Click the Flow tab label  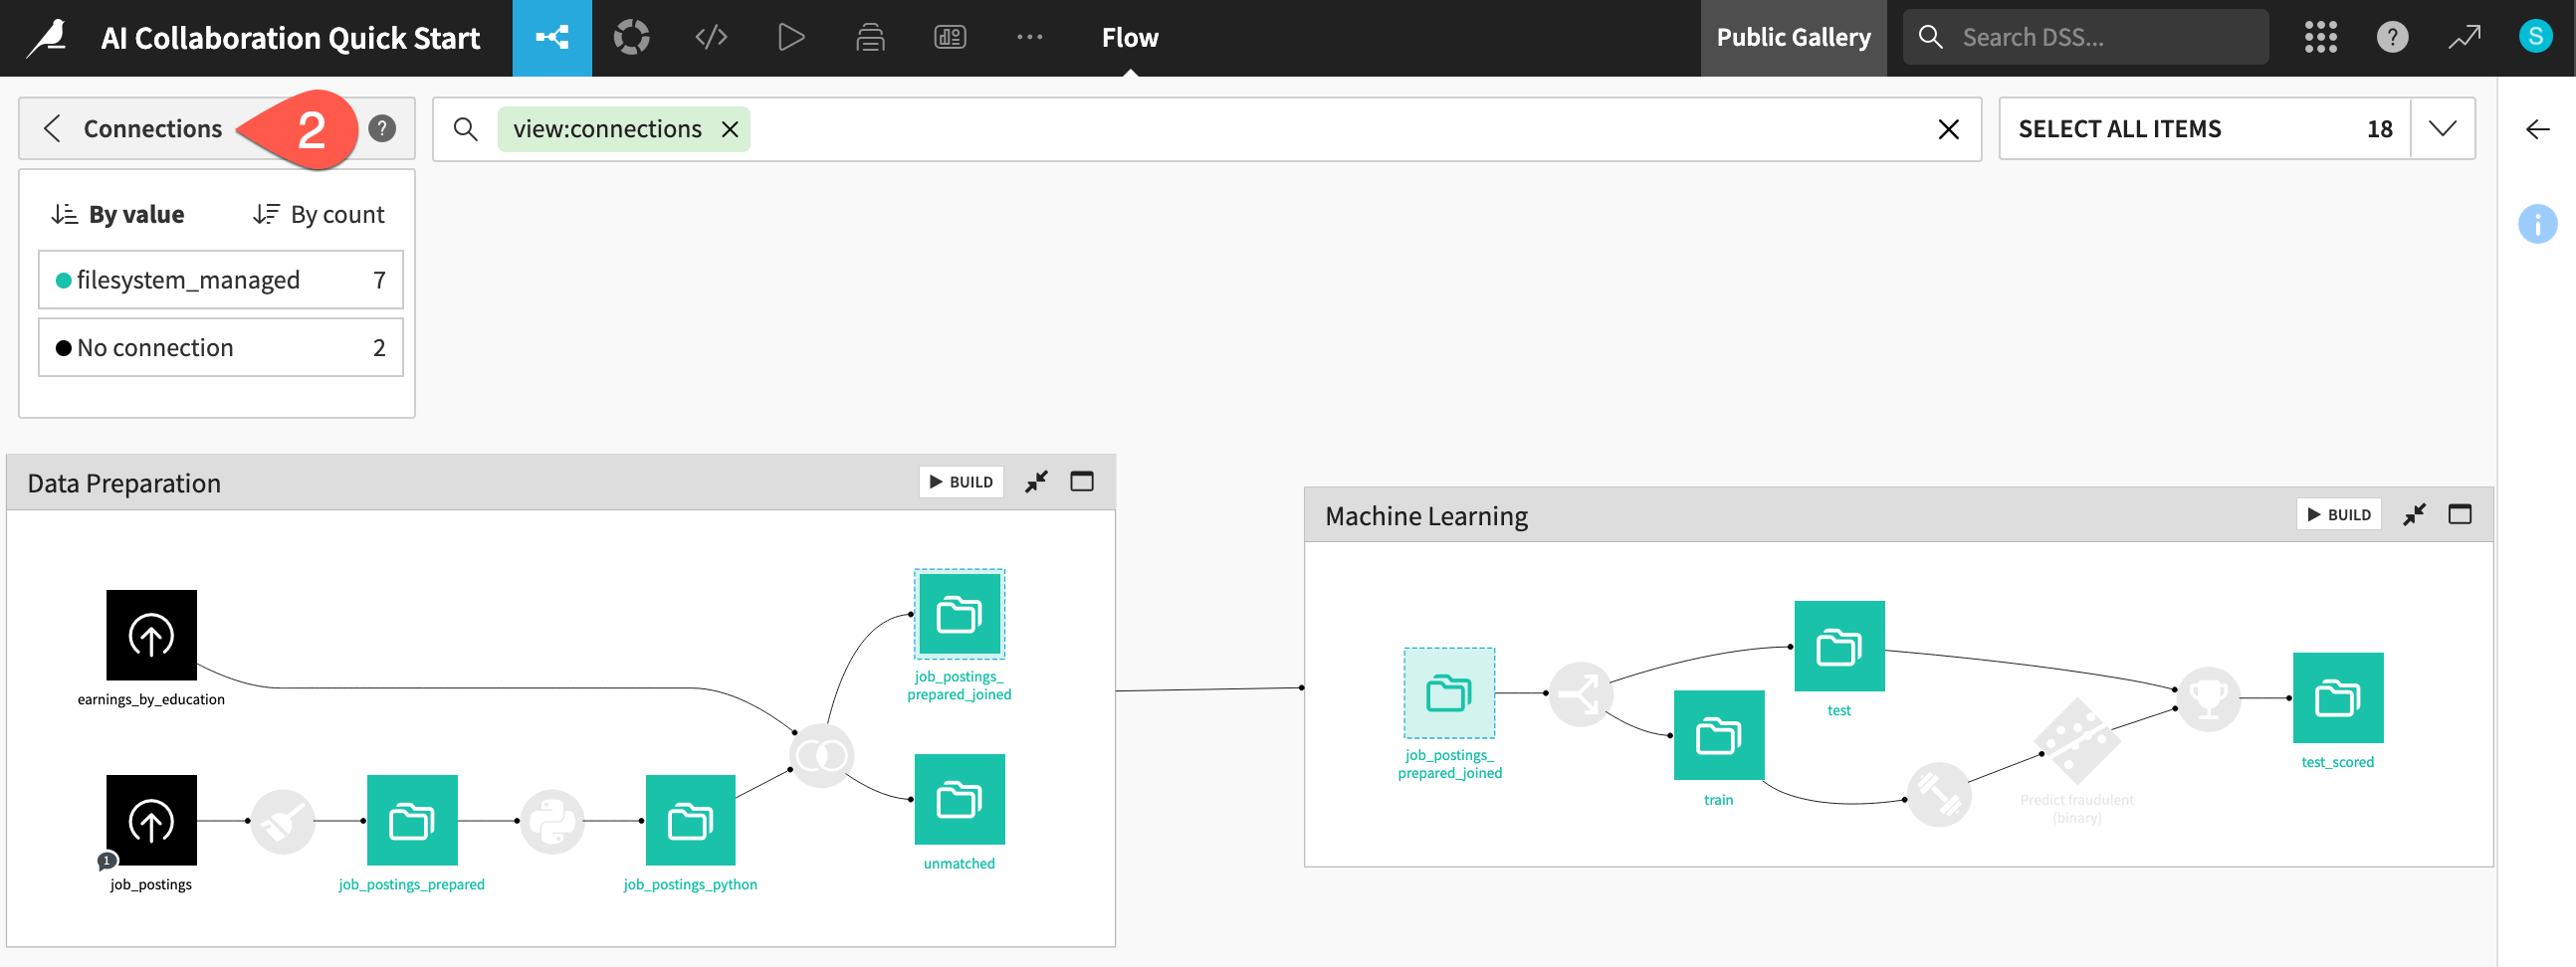pos(1130,38)
